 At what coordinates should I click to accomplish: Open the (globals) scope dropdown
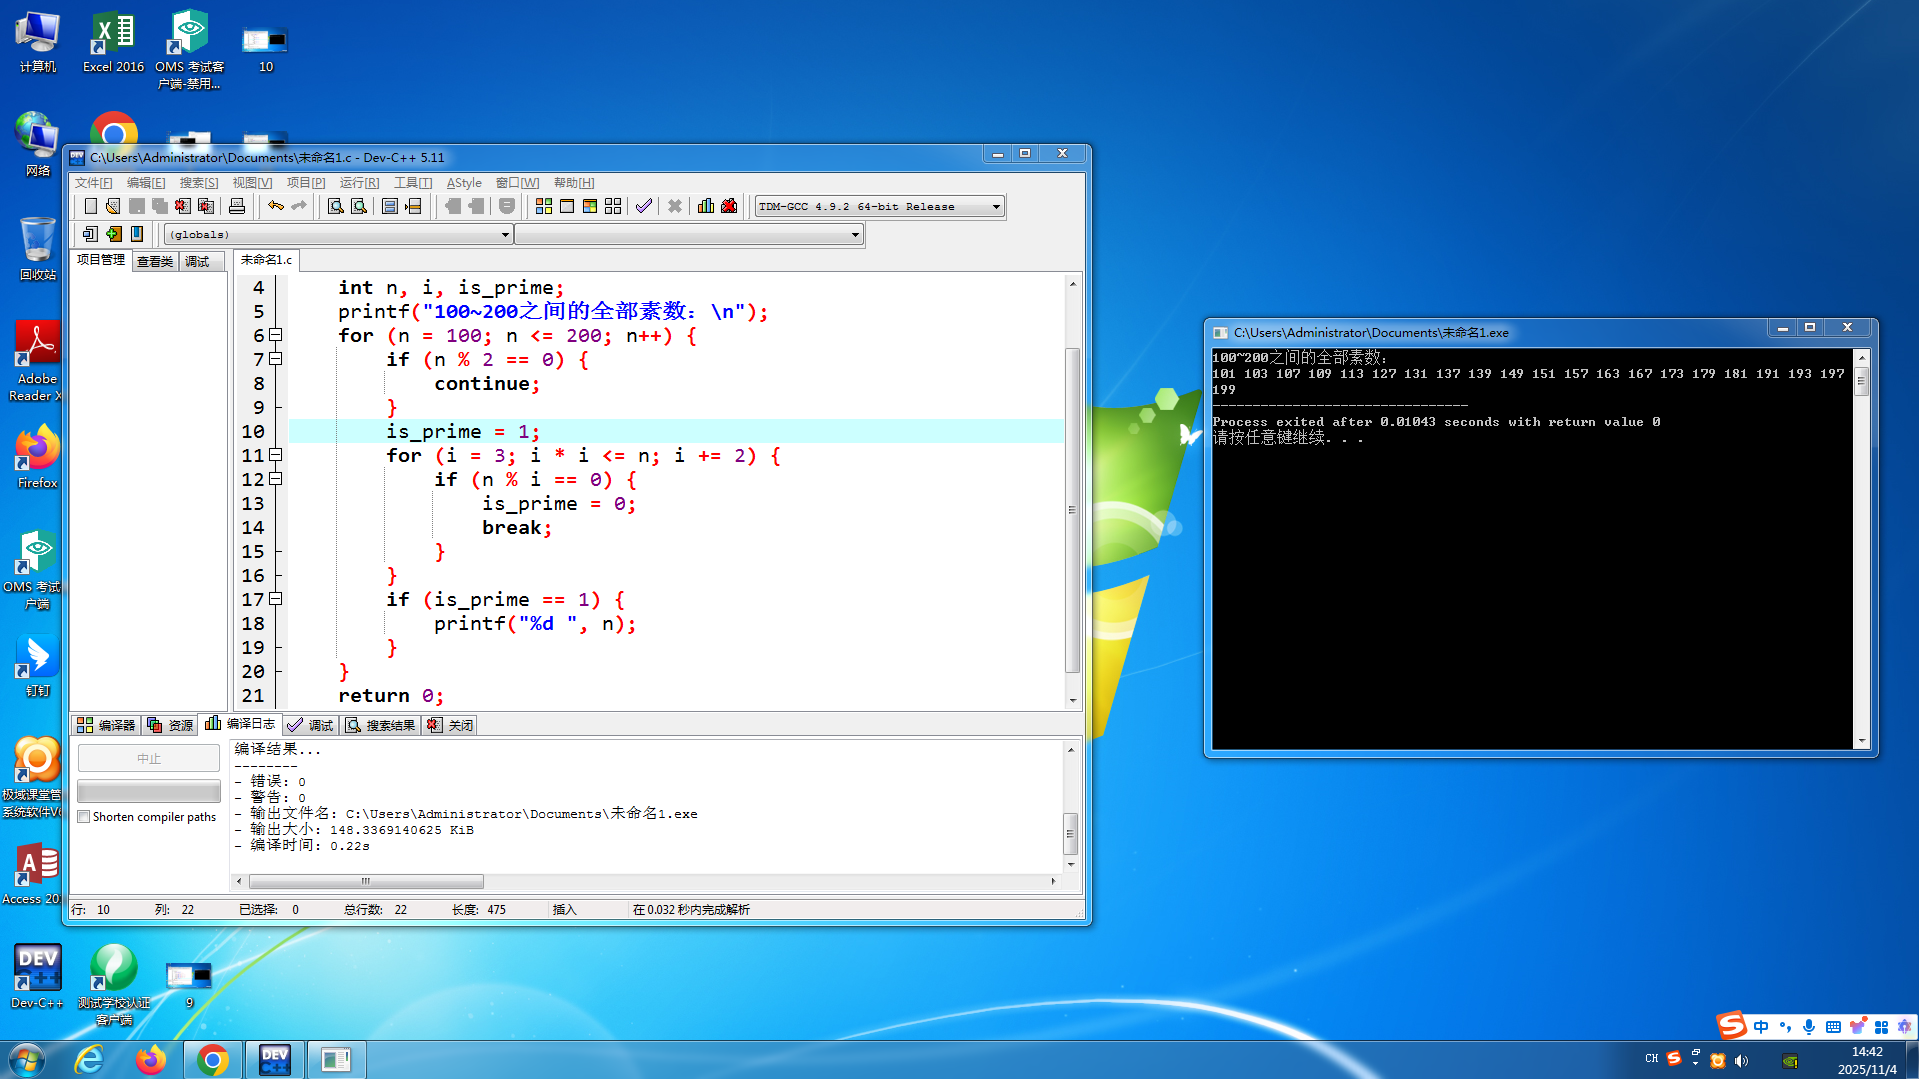pyautogui.click(x=505, y=235)
